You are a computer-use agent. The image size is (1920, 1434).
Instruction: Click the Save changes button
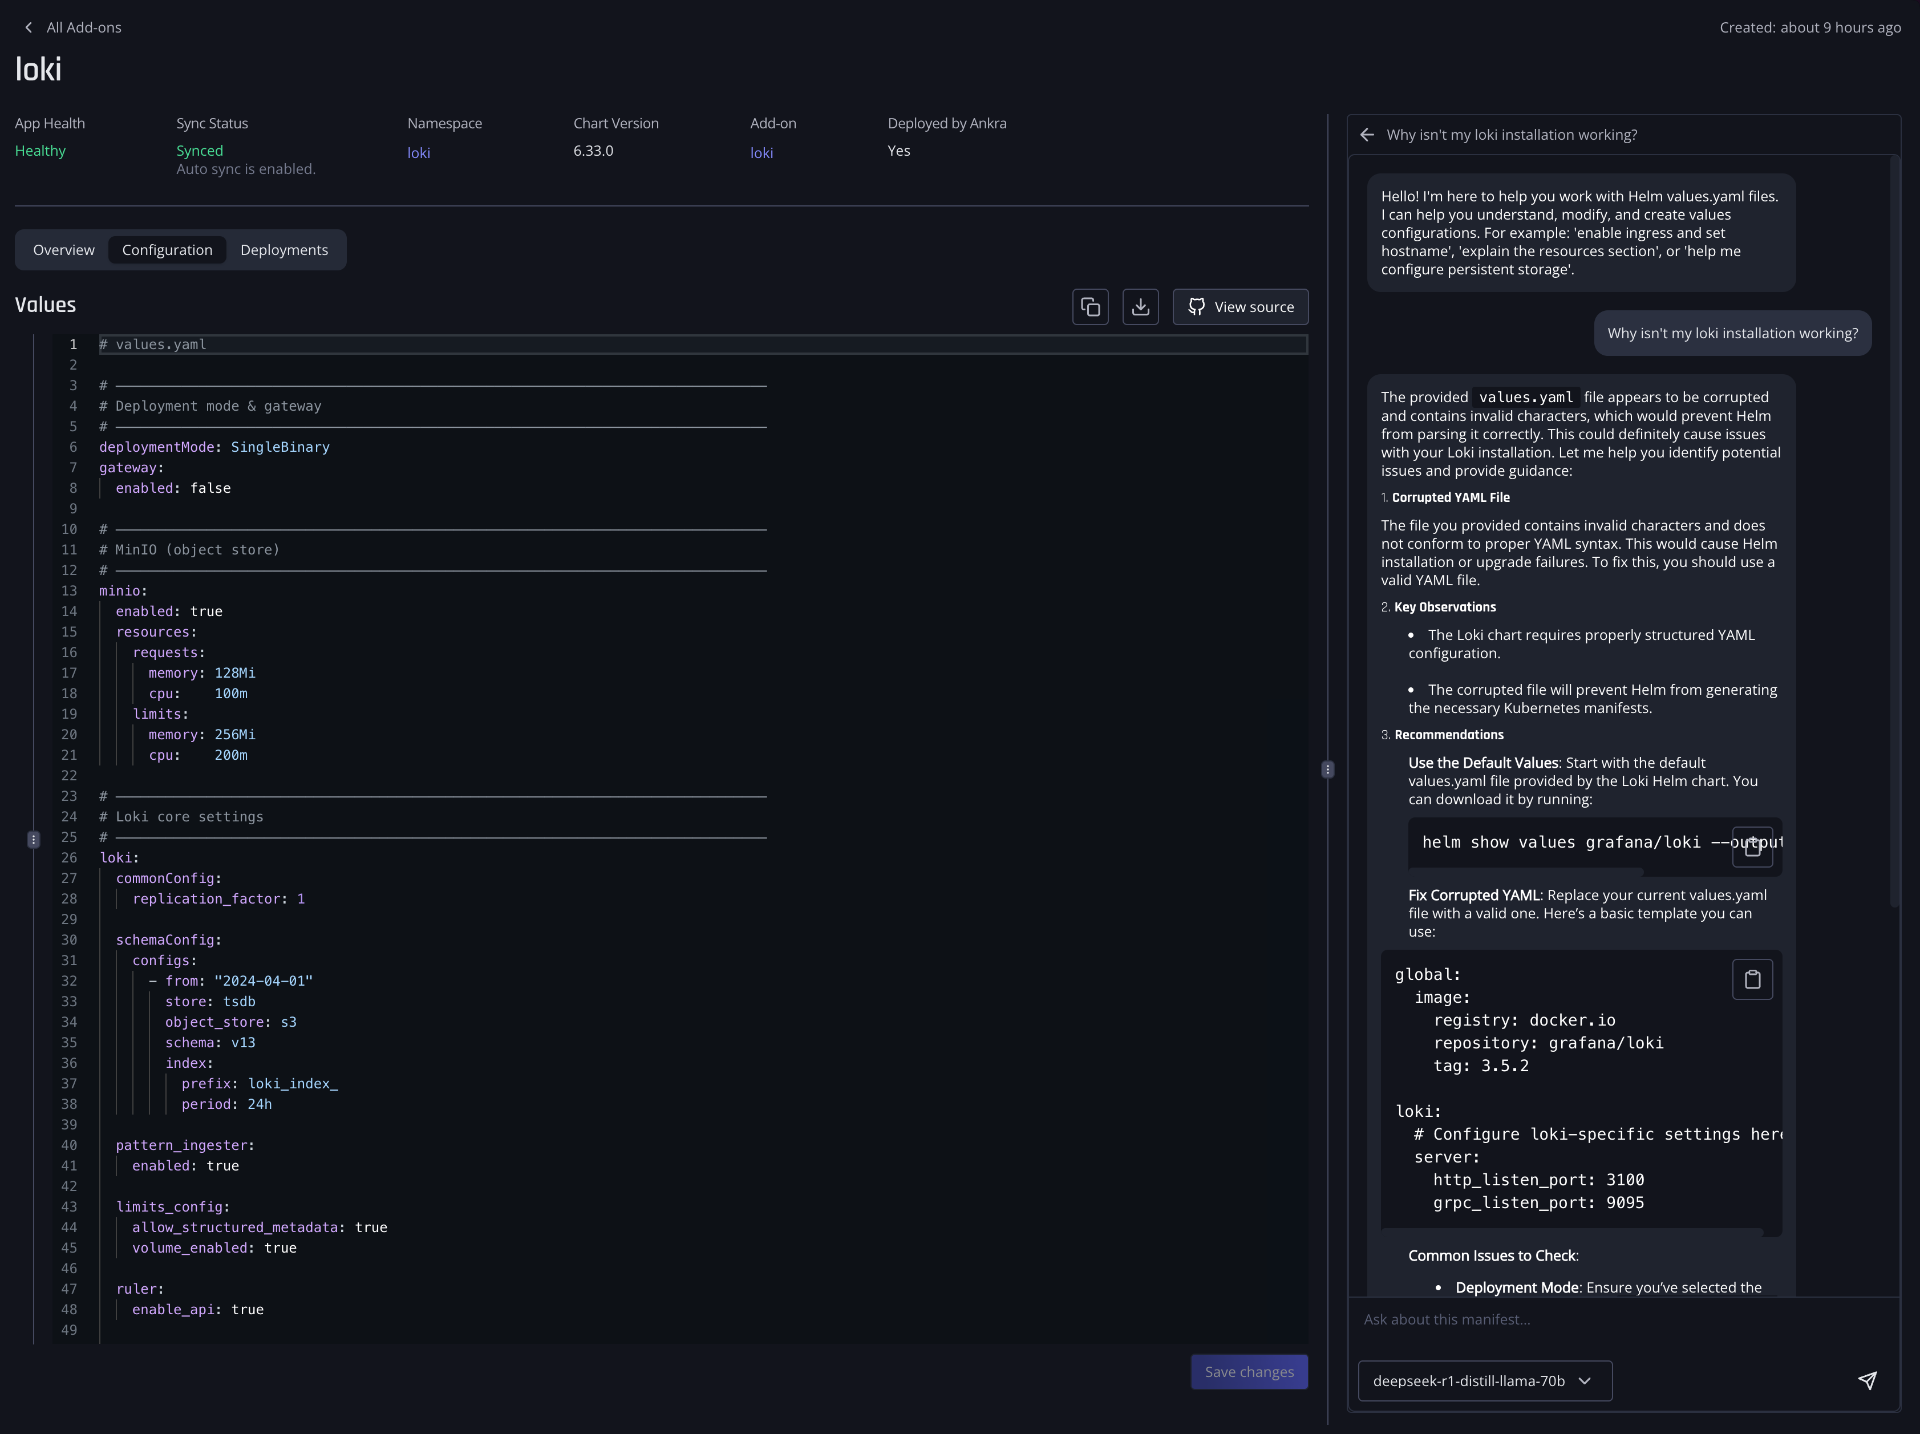click(1249, 1372)
